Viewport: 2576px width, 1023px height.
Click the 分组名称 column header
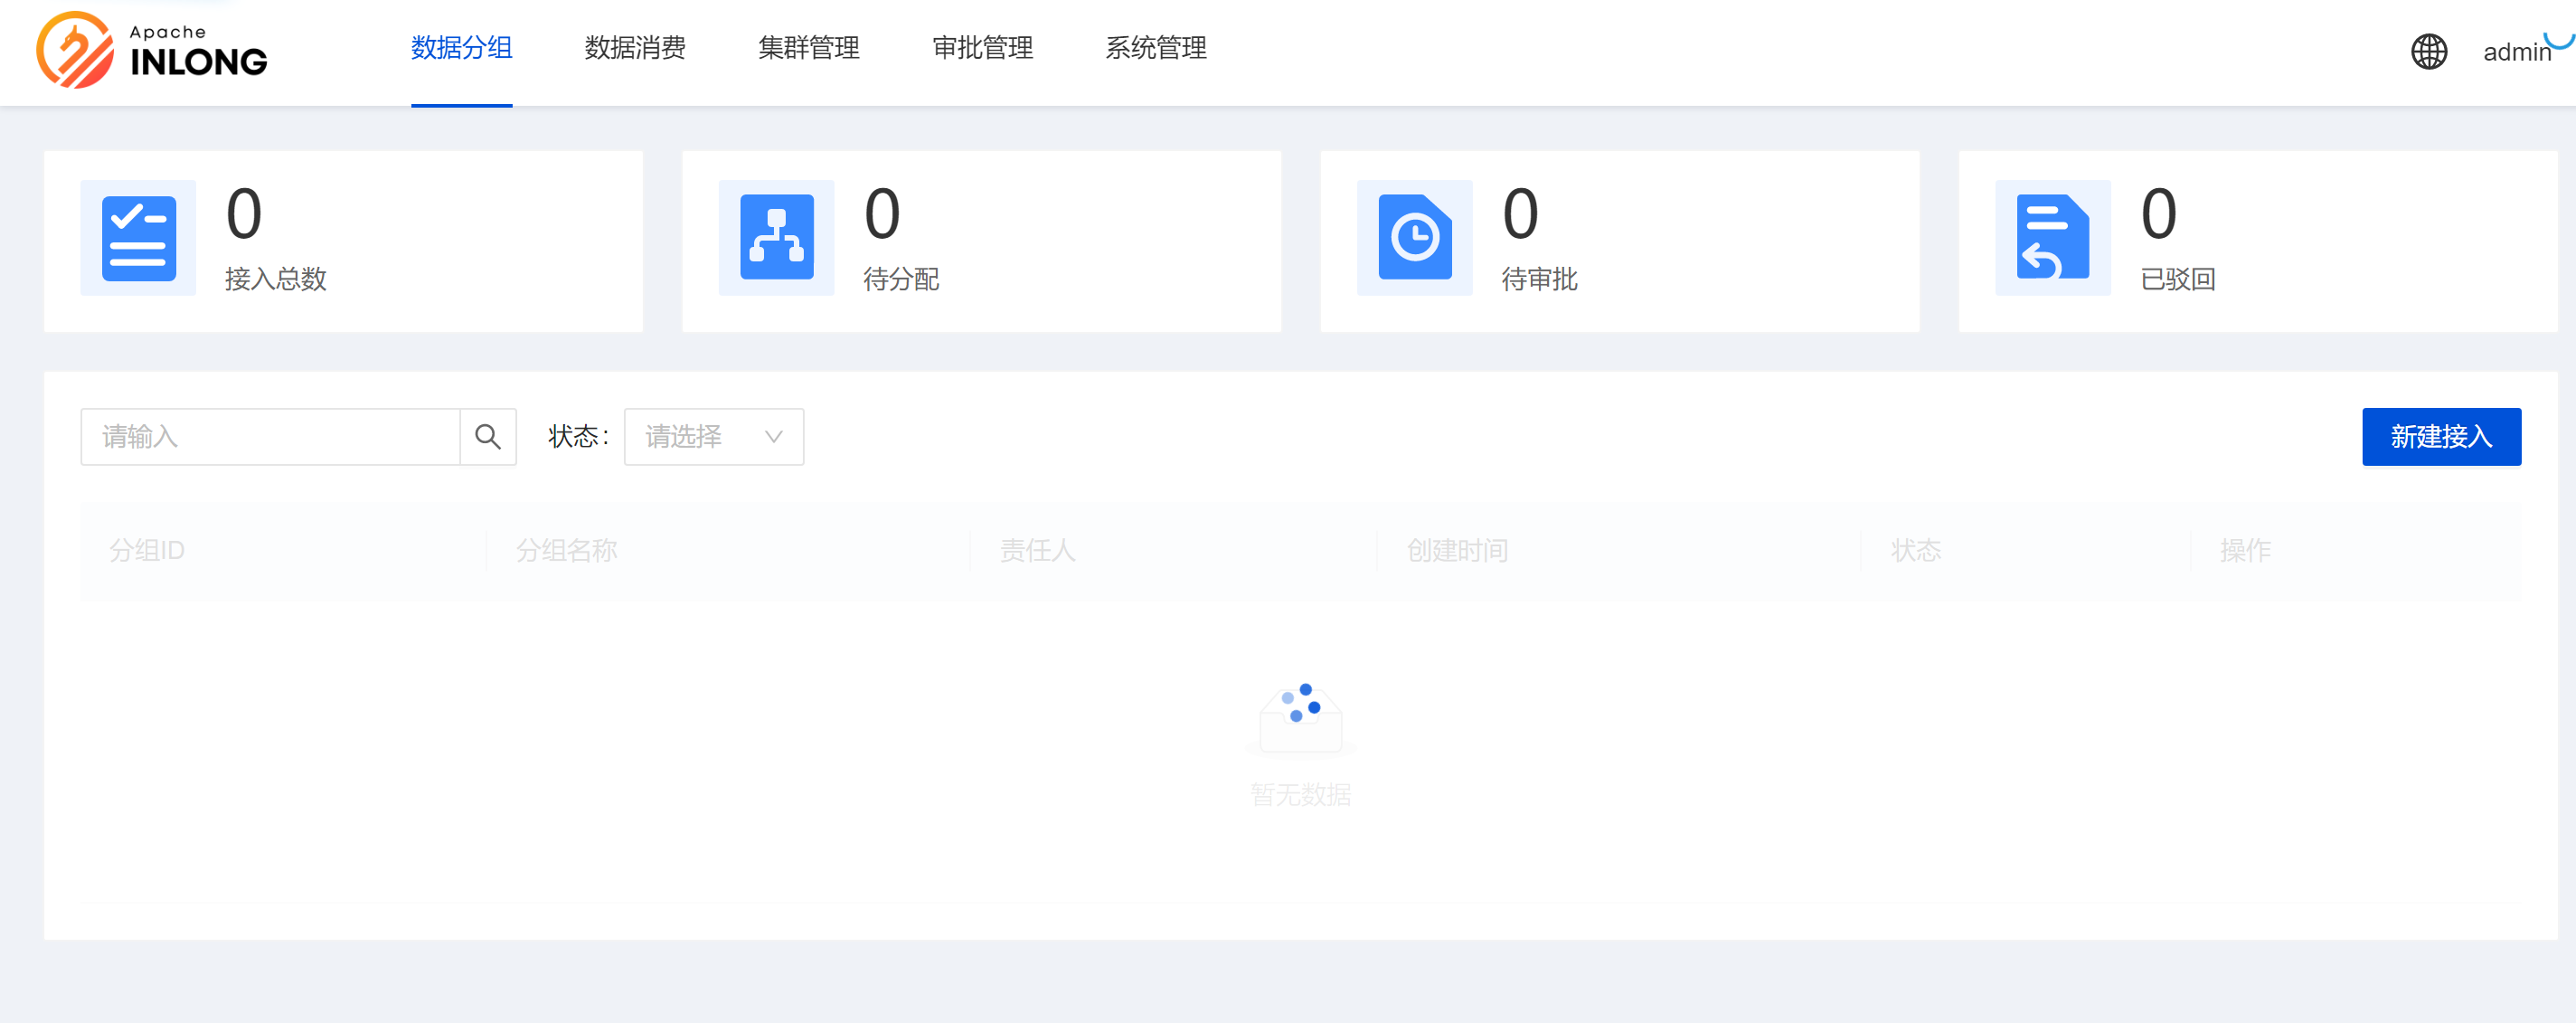pos(566,550)
